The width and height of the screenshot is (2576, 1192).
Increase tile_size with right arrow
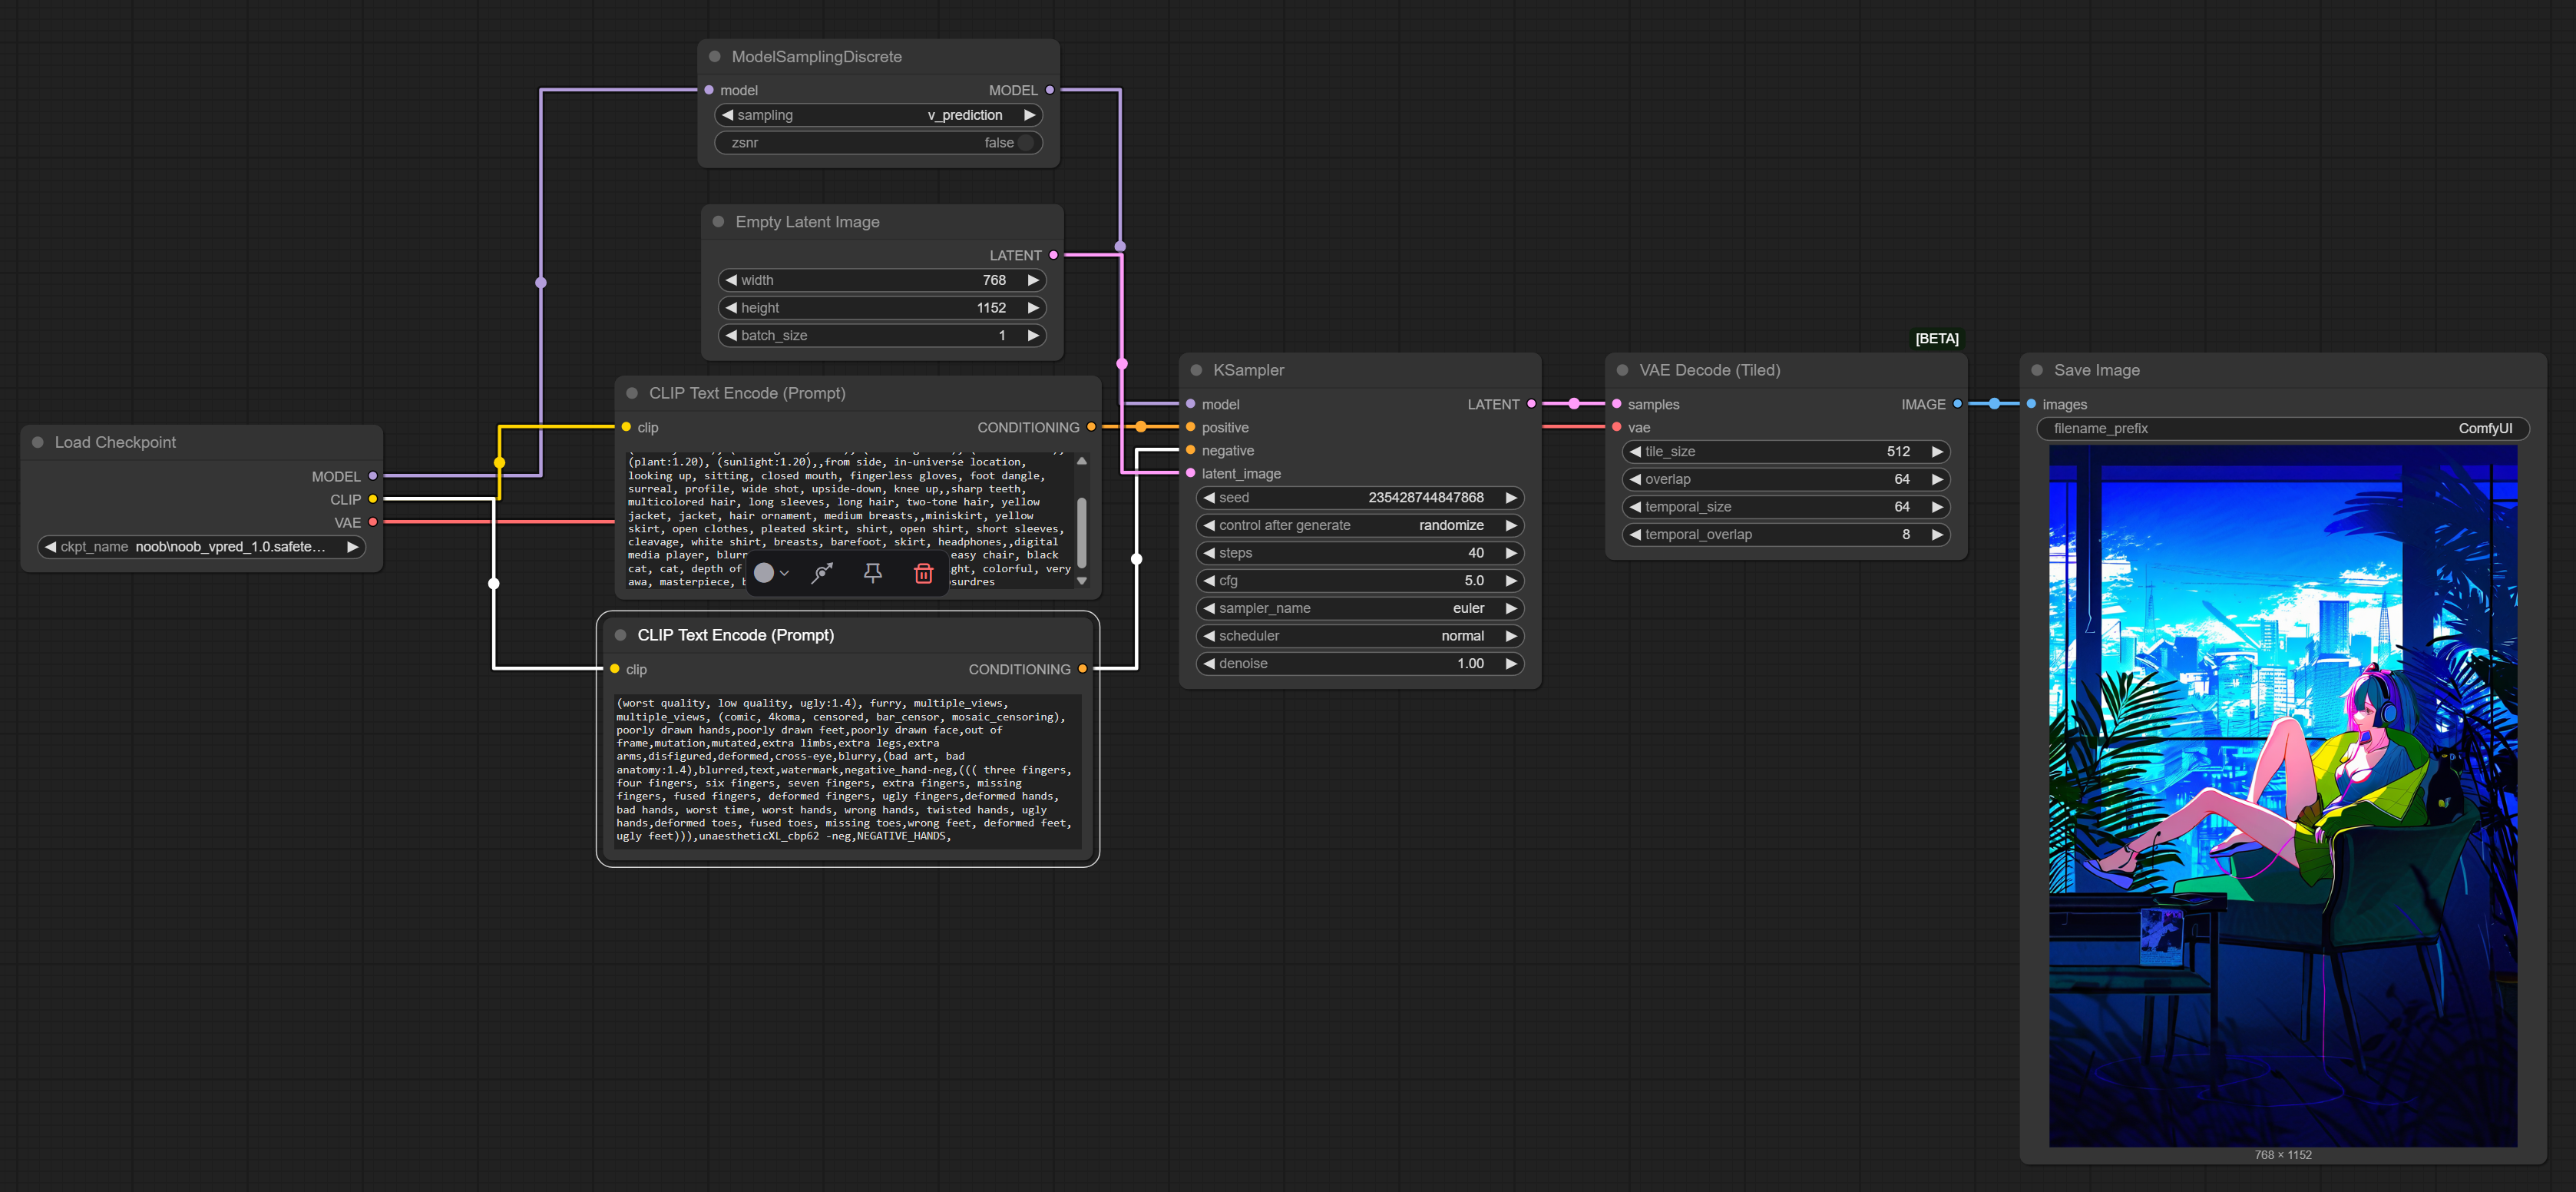pyautogui.click(x=1938, y=452)
